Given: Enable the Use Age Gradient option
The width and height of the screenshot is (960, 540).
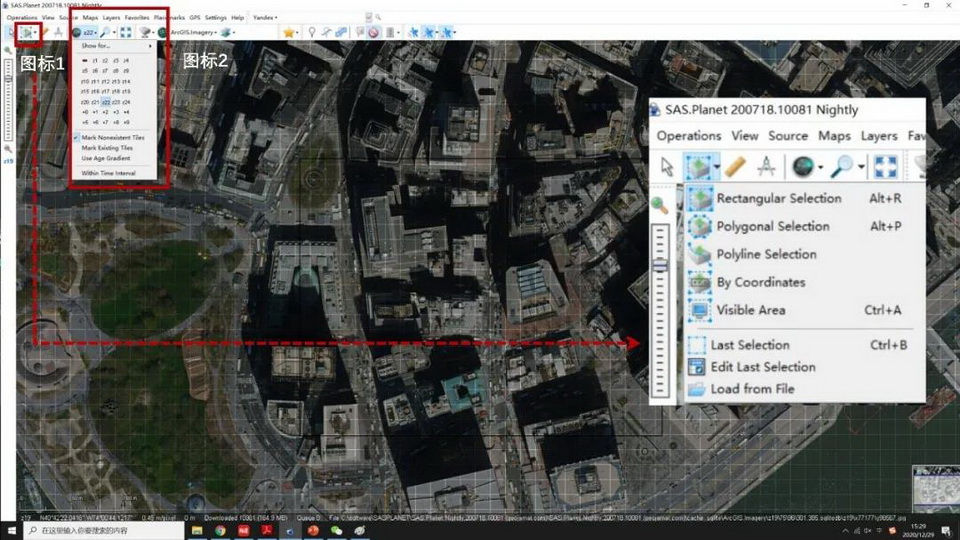Looking at the screenshot, I should (105, 158).
